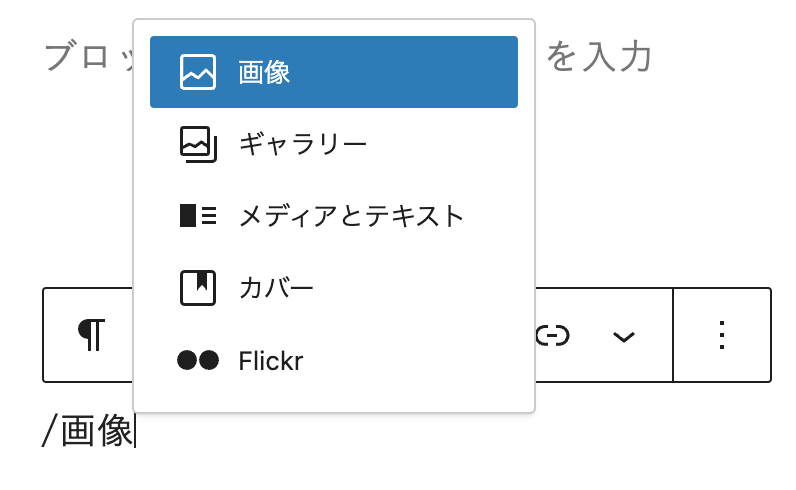Click blank space right of 画像 in the highlighted row

click(404, 72)
